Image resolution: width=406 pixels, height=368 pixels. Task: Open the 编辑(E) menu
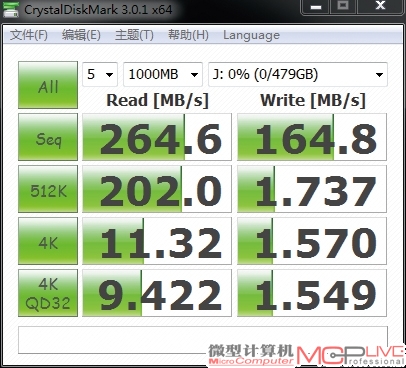tap(81, 35)
